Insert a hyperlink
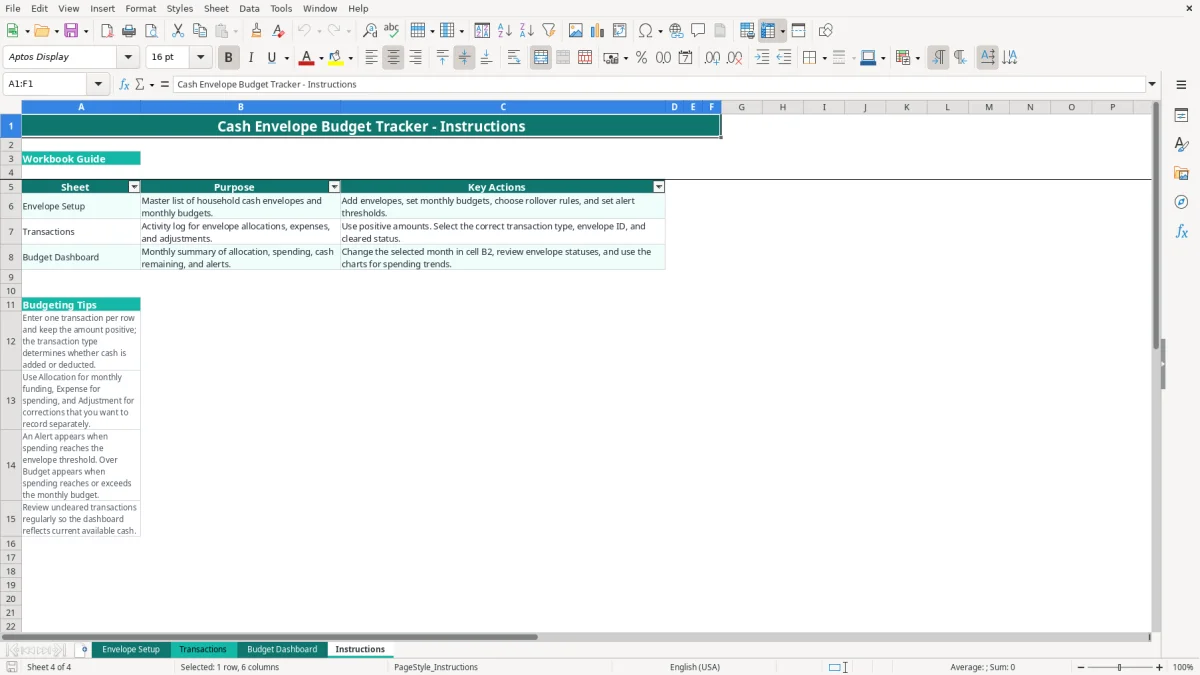 [x=676, y=31]
